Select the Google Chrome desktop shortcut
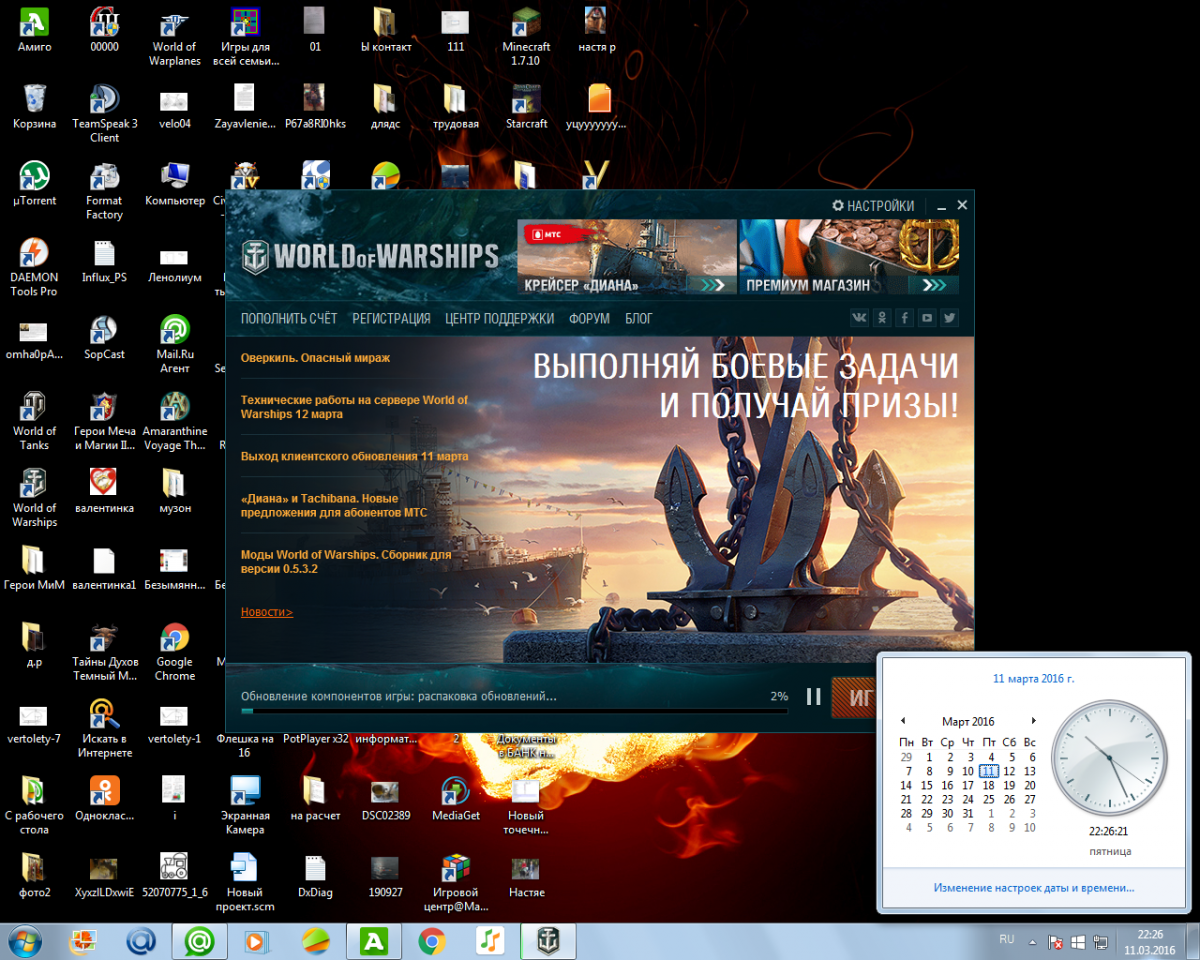 [175, 653]
